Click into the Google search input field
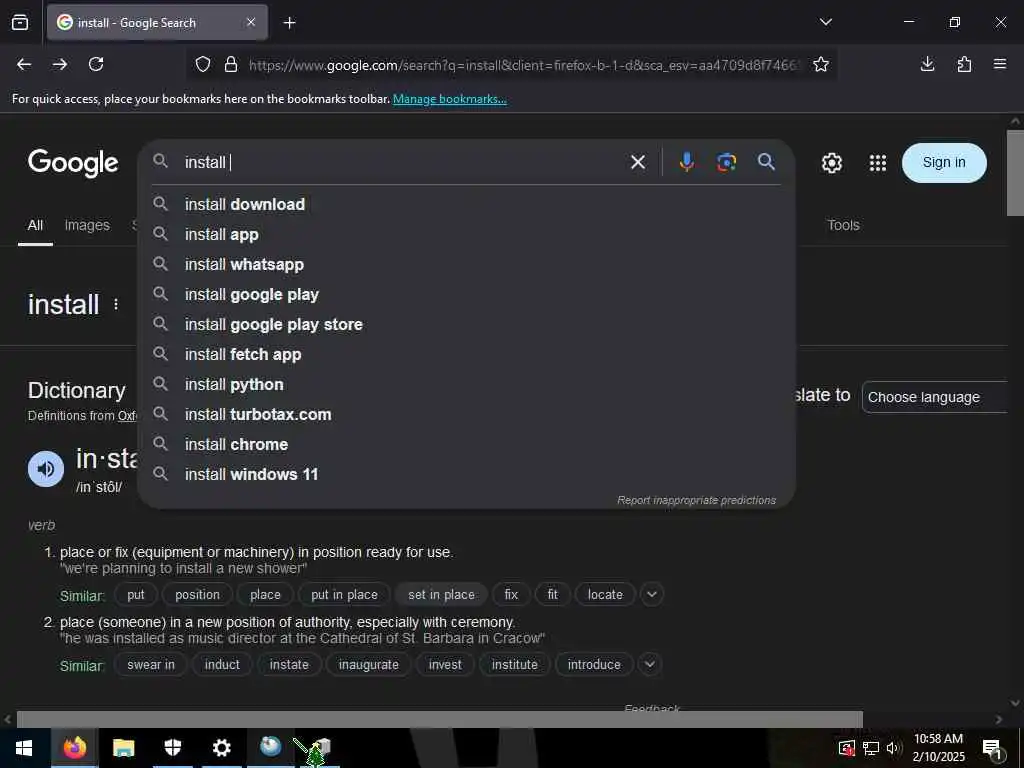 tap(402, 162)
